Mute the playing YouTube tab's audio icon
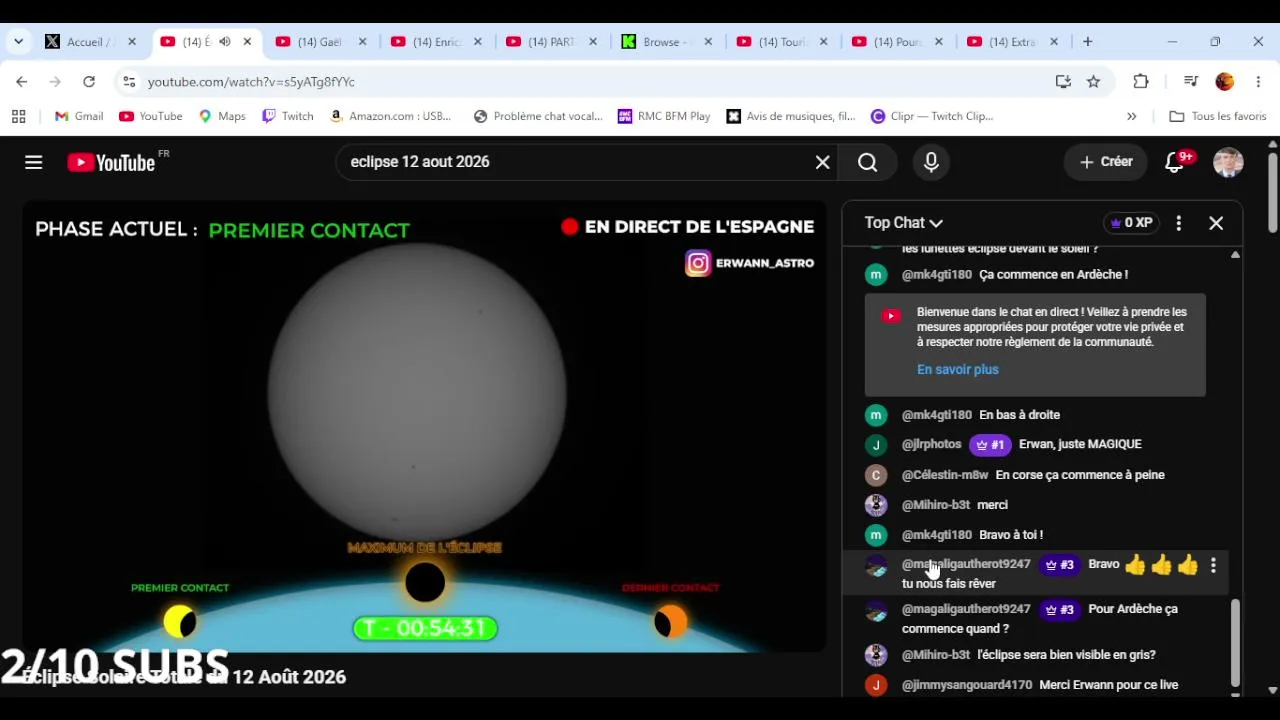Viewport: 1280px width, 720px height. 224,42
